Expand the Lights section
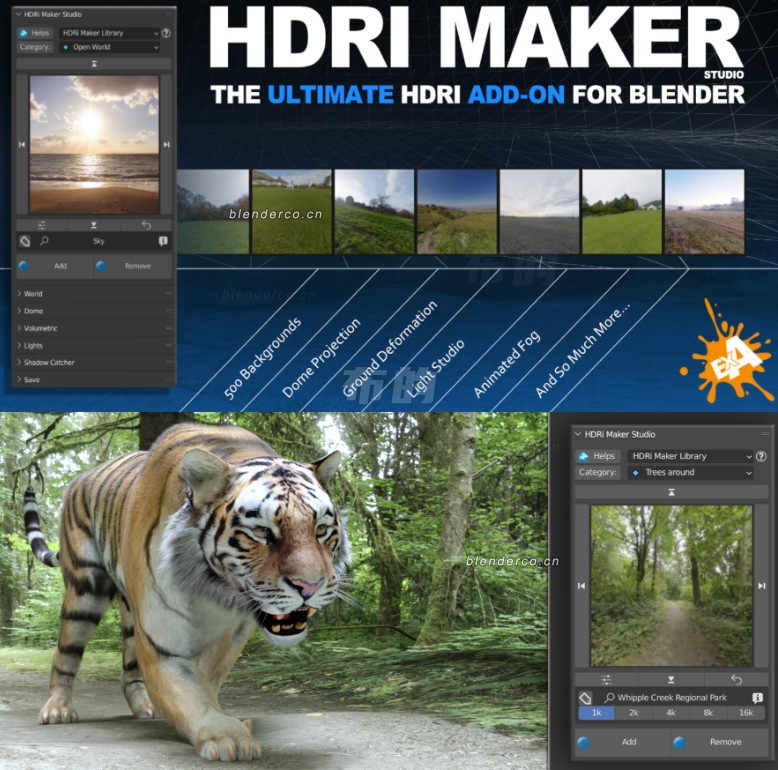This screenshot has width=778, height=770. click(94, 345)
